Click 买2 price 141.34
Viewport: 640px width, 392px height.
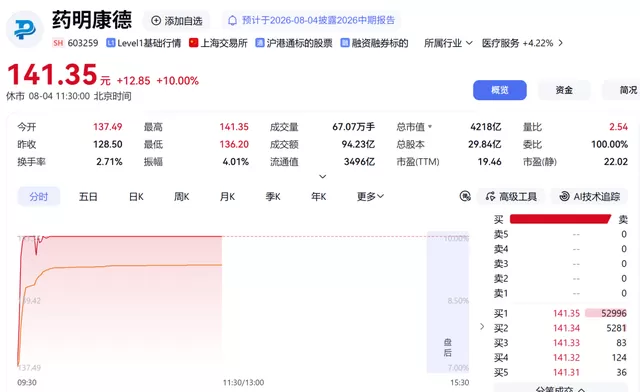coord(566,328)
